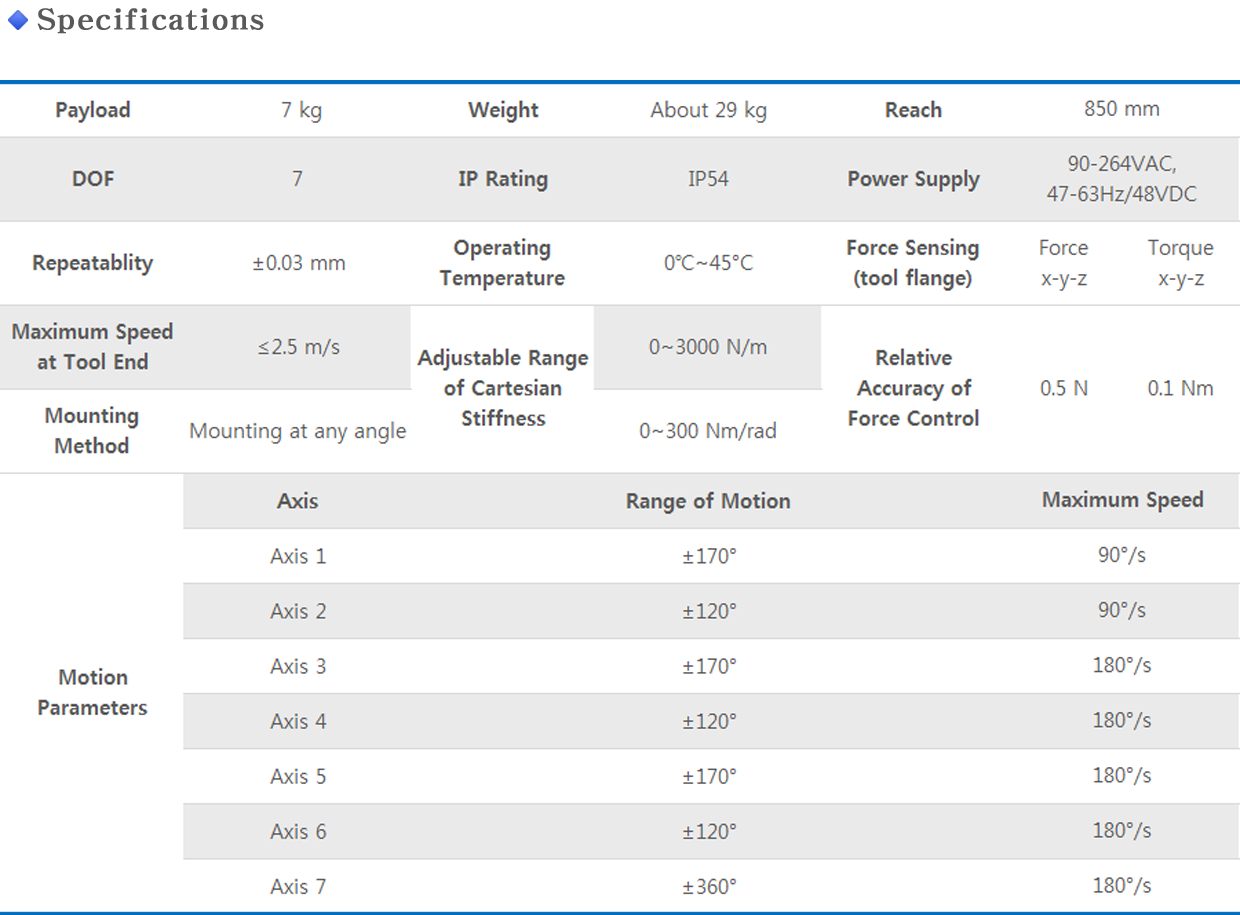Click the Weight label cell
1240x915 pixels.
pyautogui.click(x=503, y=110)
